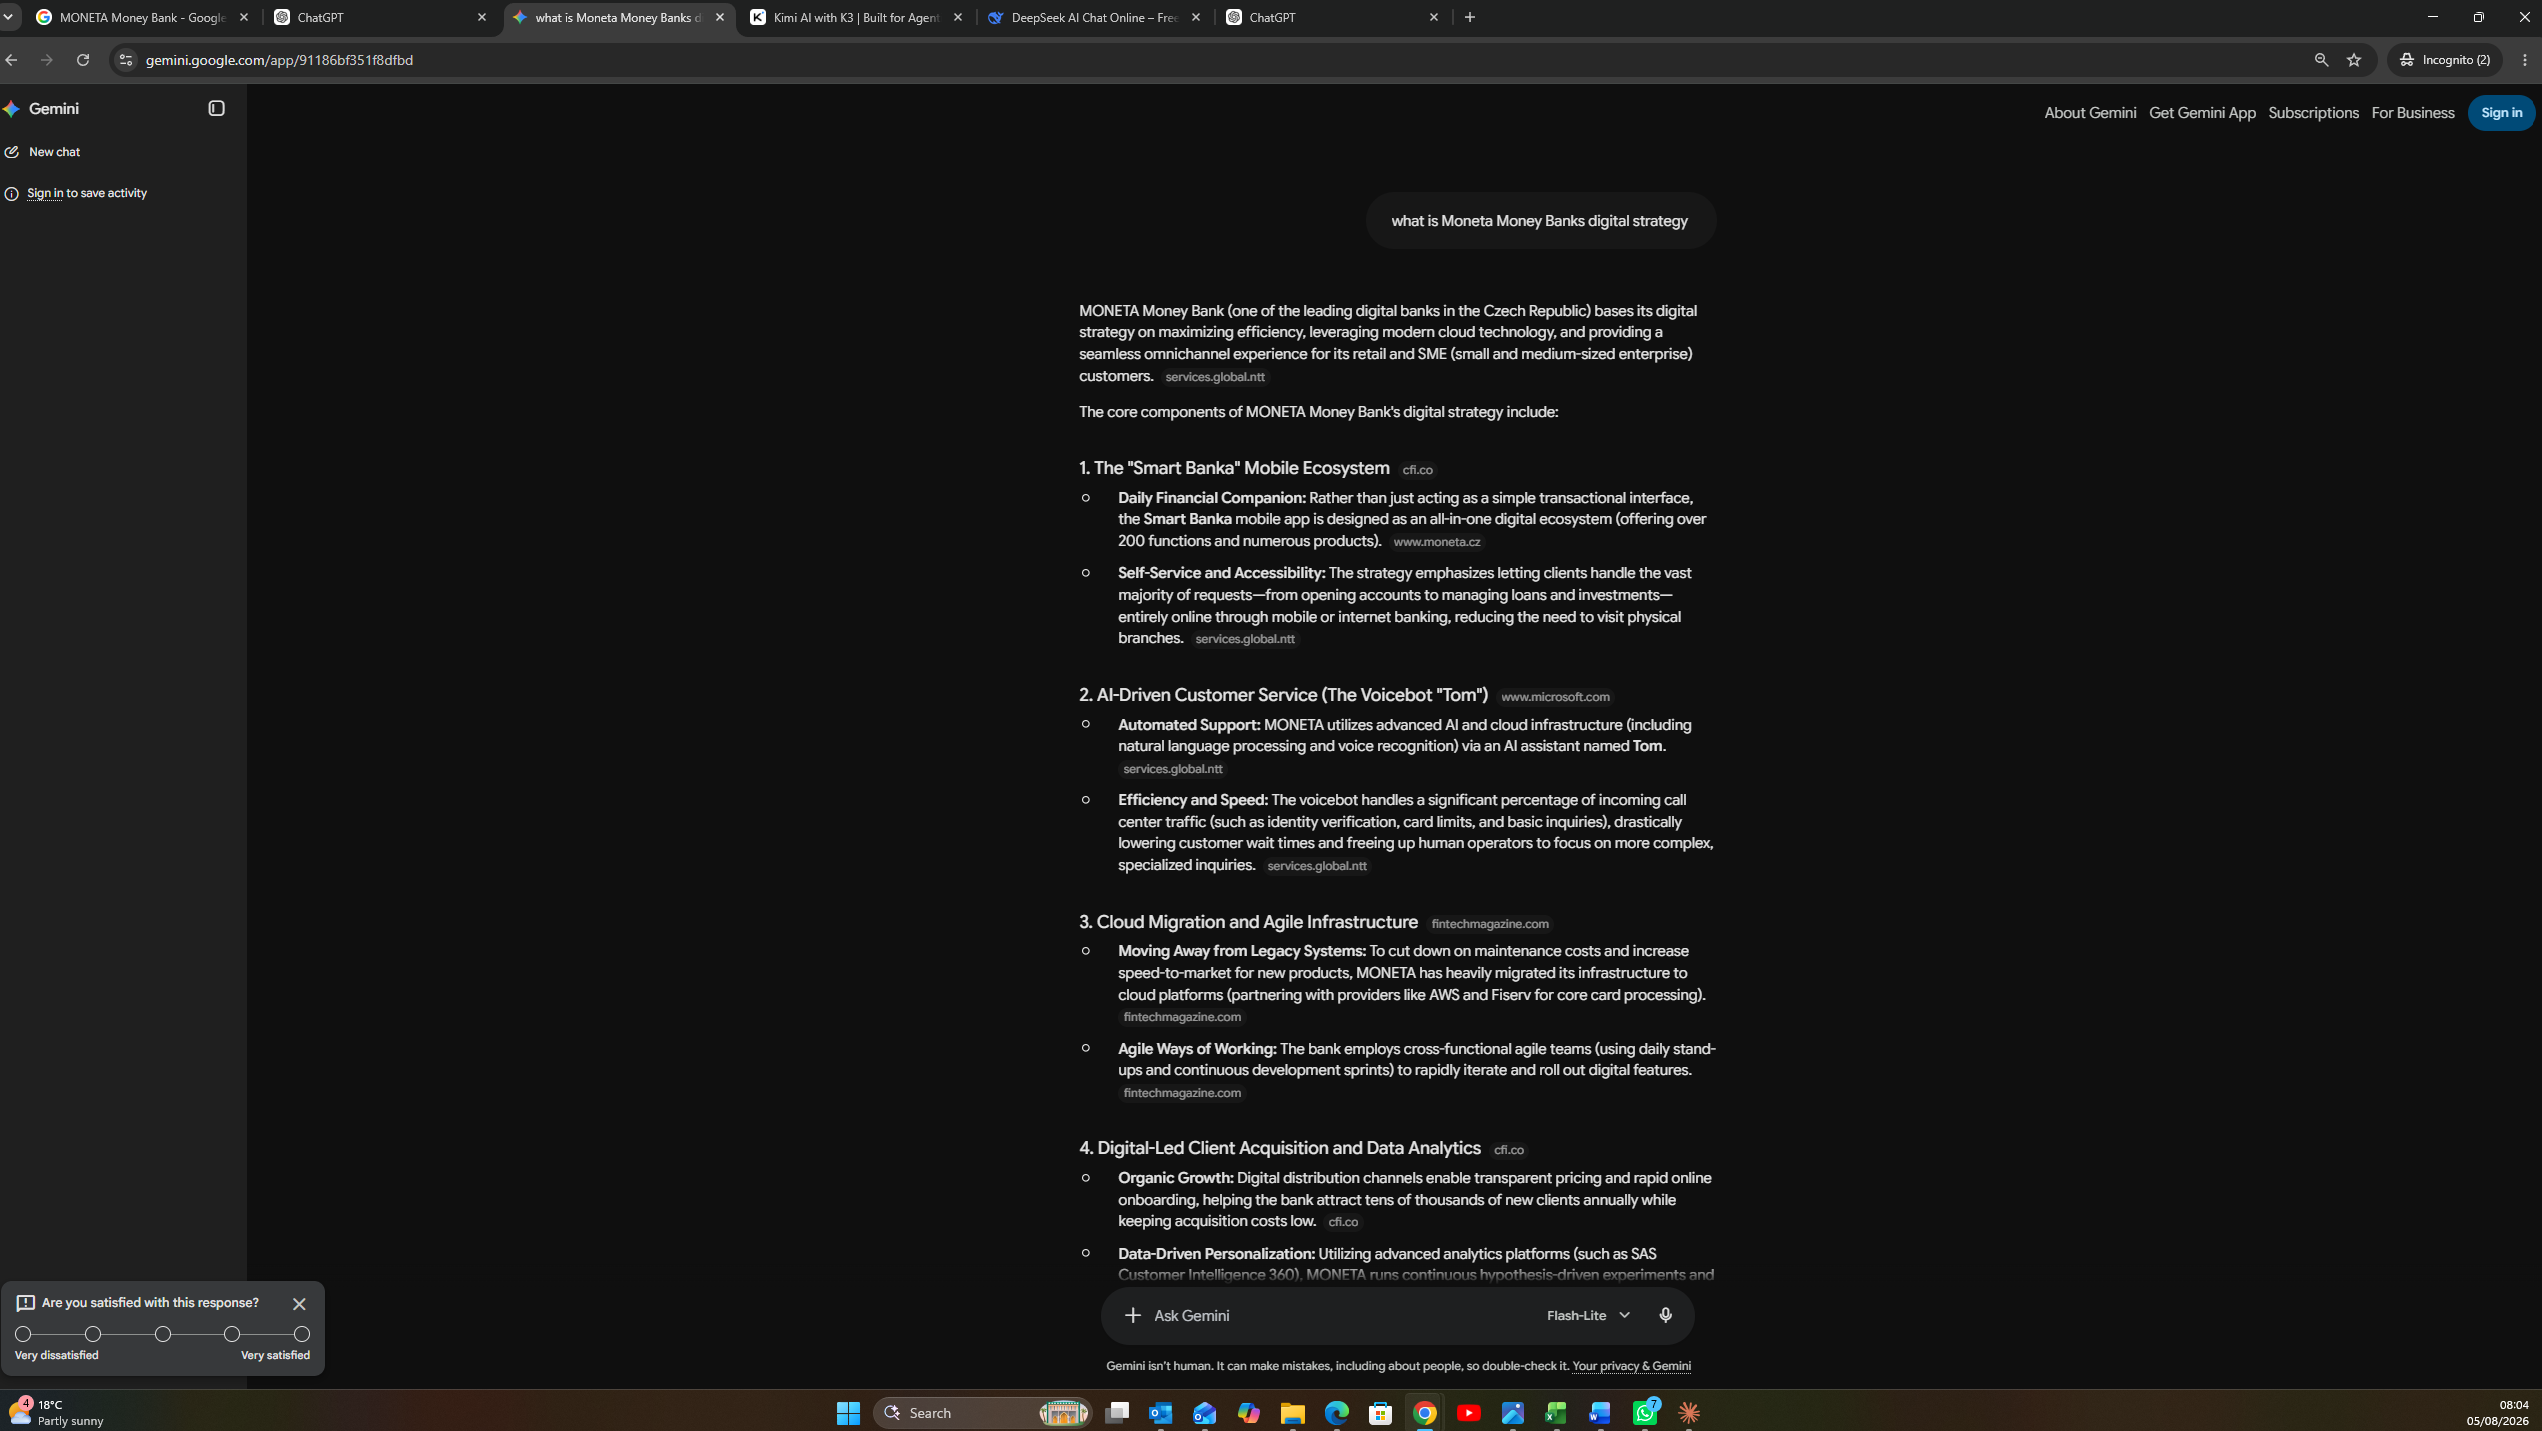The height and width of the screenshot is (1431, 2542).
Task: Open cfi.co chip after 'keeping acquisition costs low'
Action: coord(1342,1222)
